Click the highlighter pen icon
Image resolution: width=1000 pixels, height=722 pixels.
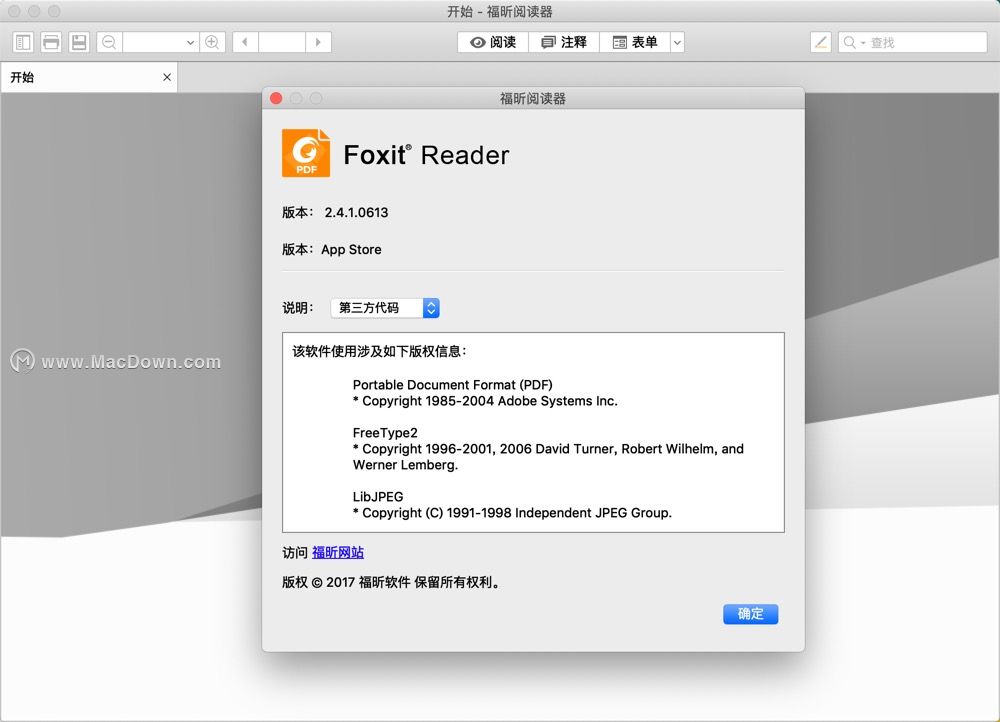[821, 42]
